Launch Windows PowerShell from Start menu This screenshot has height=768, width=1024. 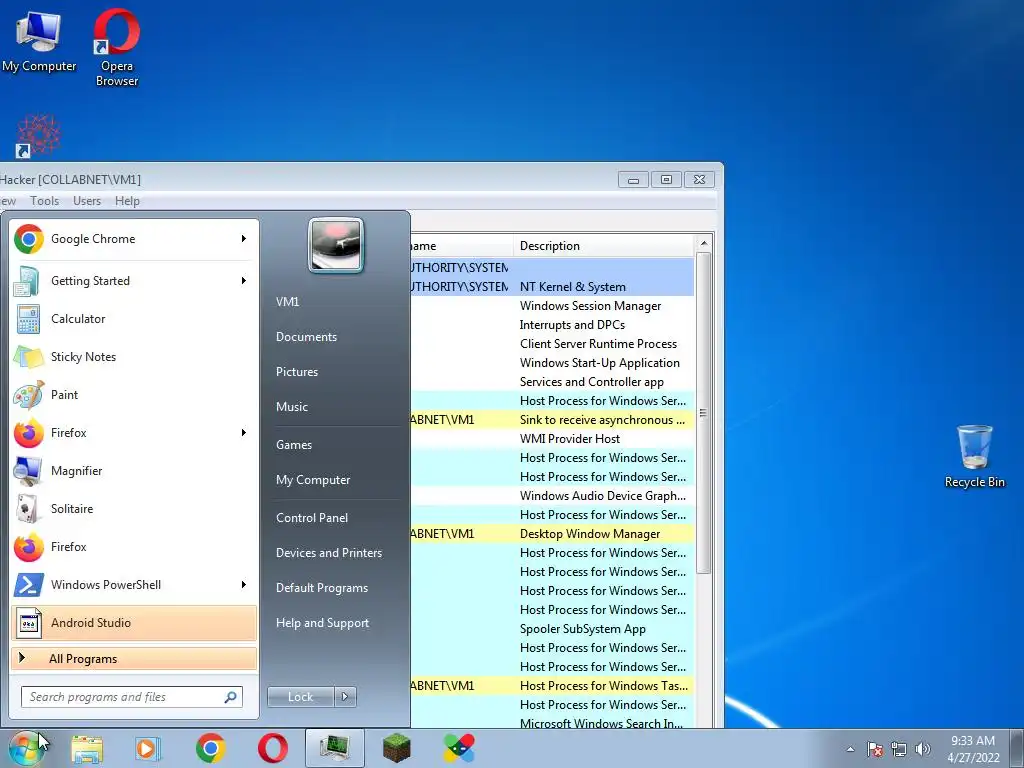134,584
